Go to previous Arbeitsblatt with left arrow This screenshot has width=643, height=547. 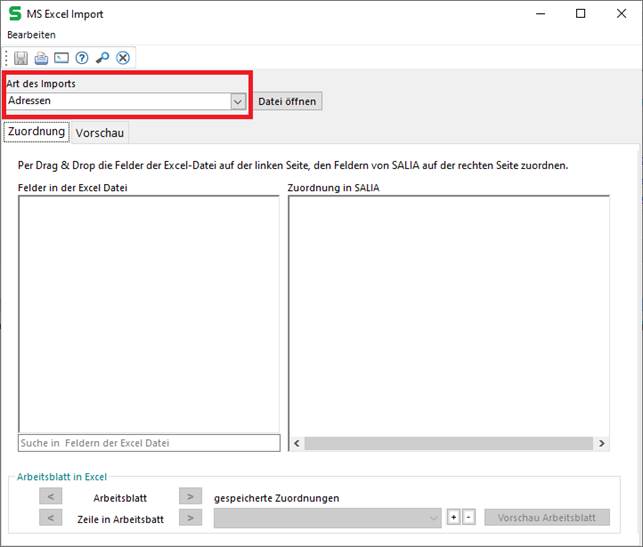51,496
